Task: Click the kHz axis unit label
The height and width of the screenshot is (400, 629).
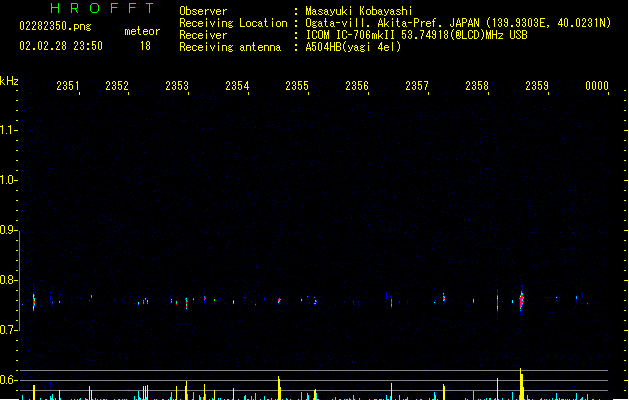Action: (9, 81)
